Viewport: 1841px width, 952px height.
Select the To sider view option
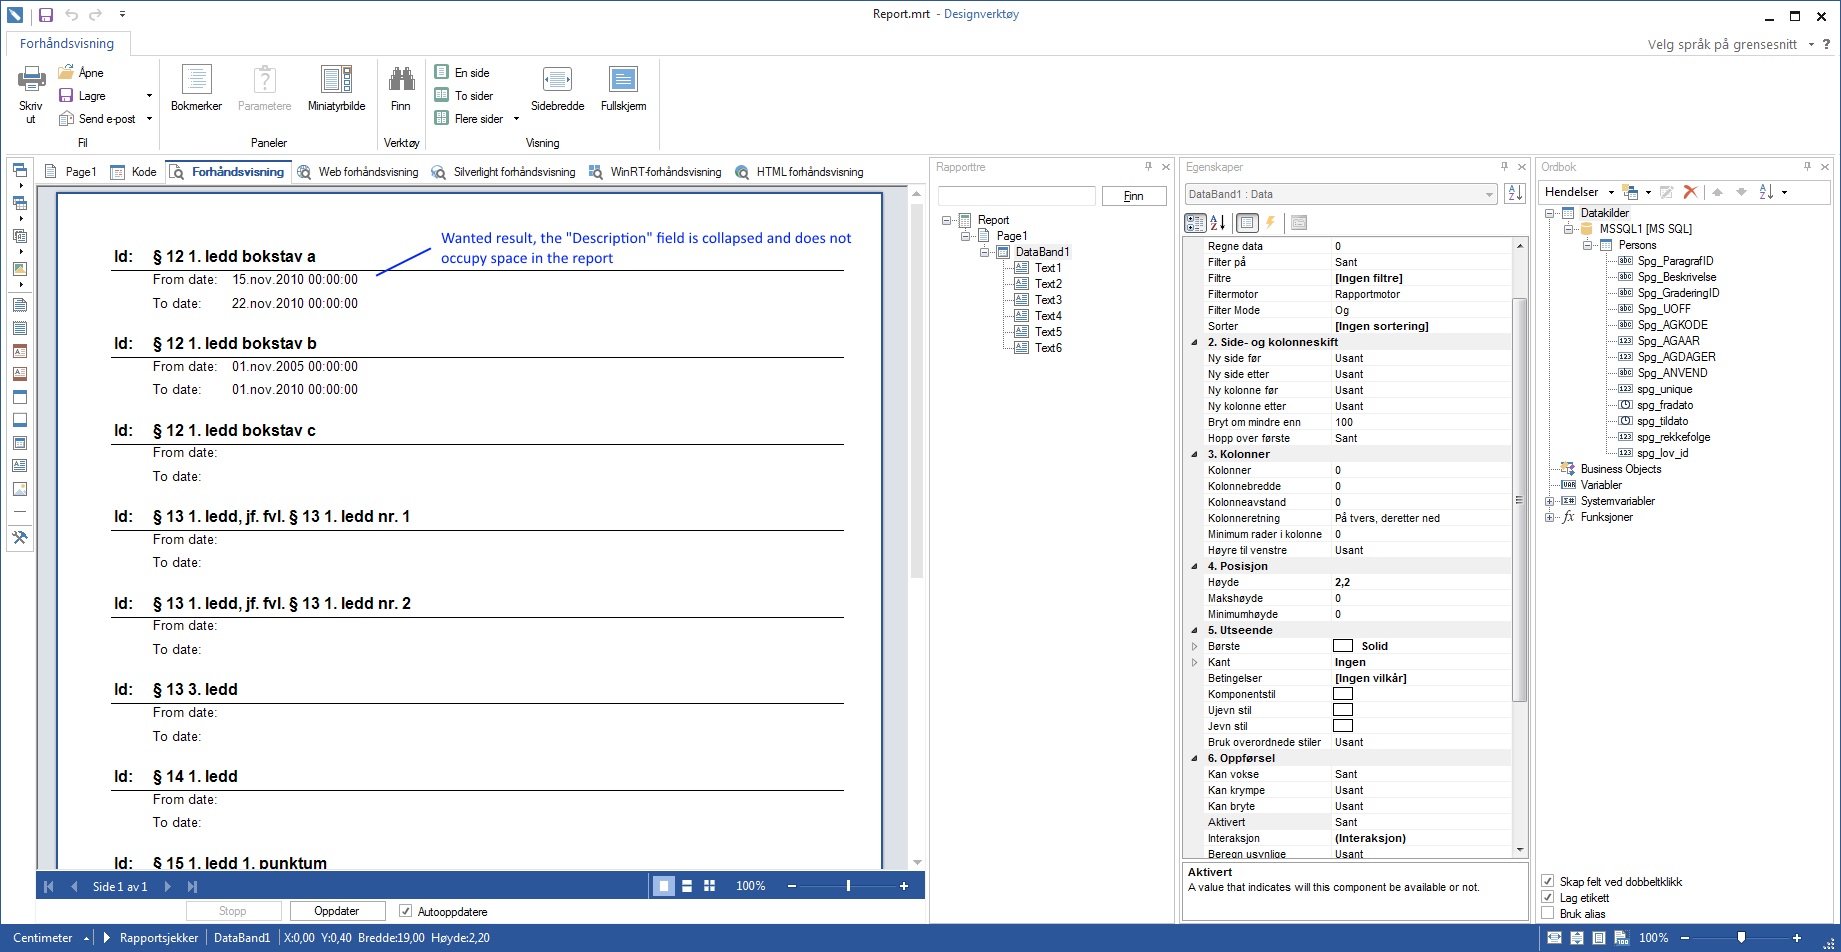coord(464,95)
